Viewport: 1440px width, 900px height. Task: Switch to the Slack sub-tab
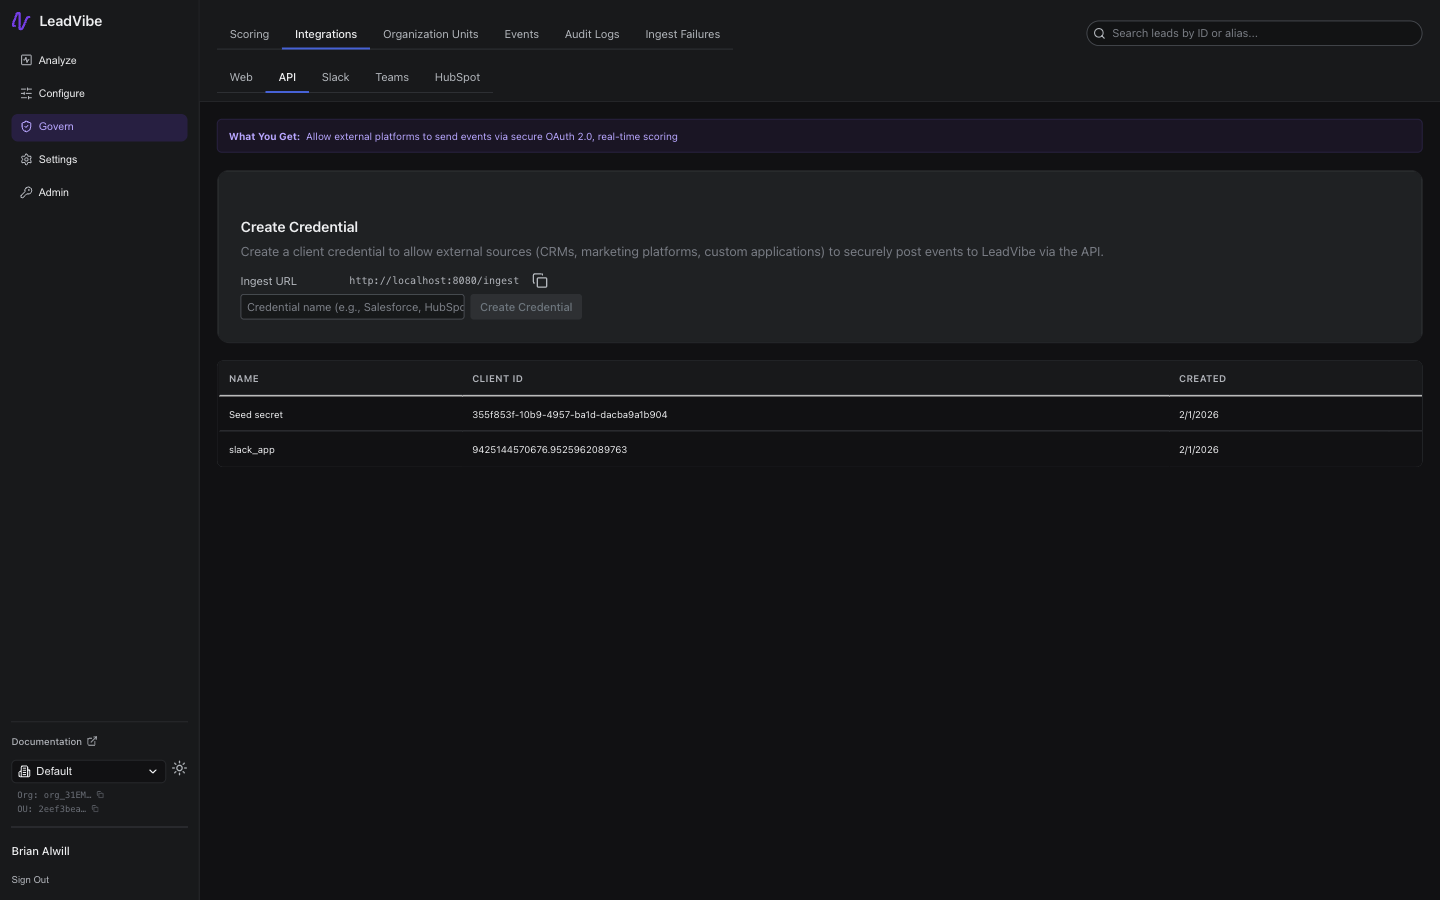pyautogui.click(x=335, y=77)
